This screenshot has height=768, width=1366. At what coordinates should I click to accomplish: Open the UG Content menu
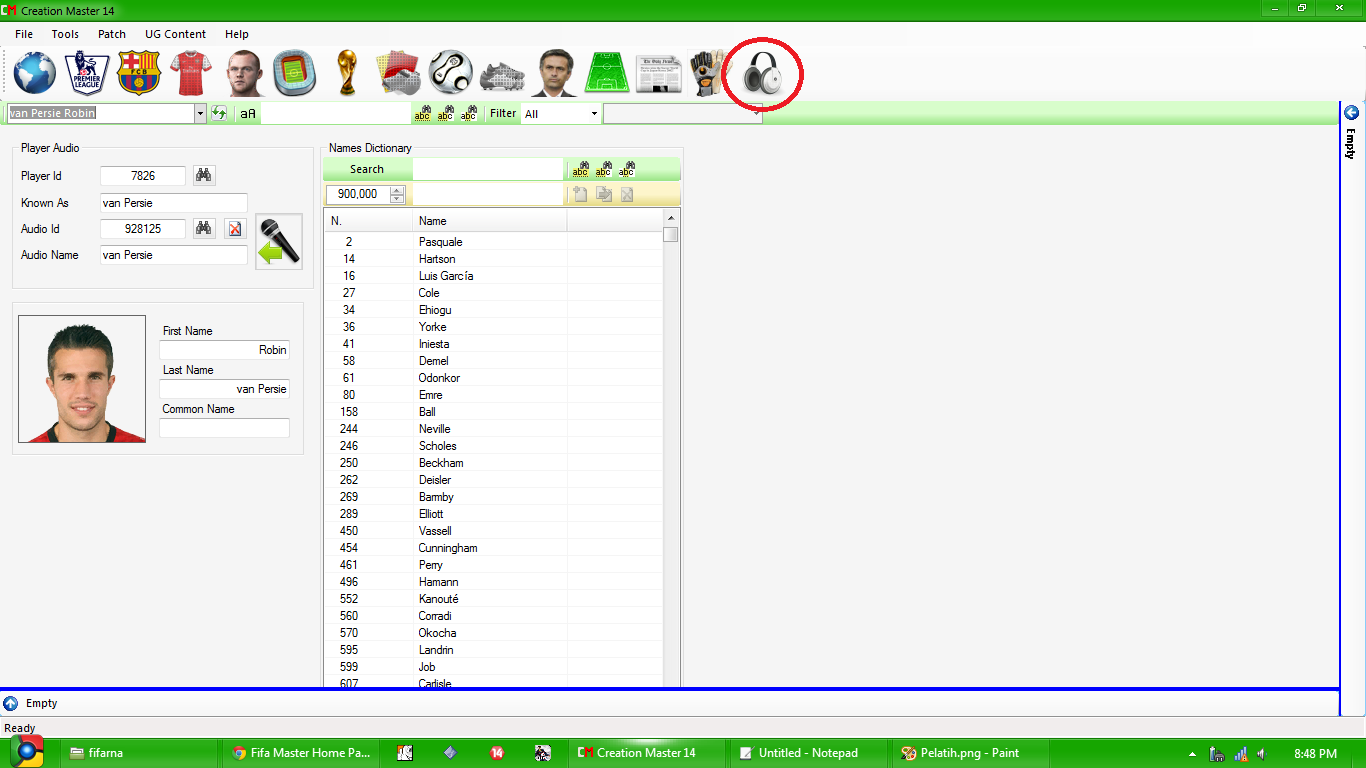point(175,33)
